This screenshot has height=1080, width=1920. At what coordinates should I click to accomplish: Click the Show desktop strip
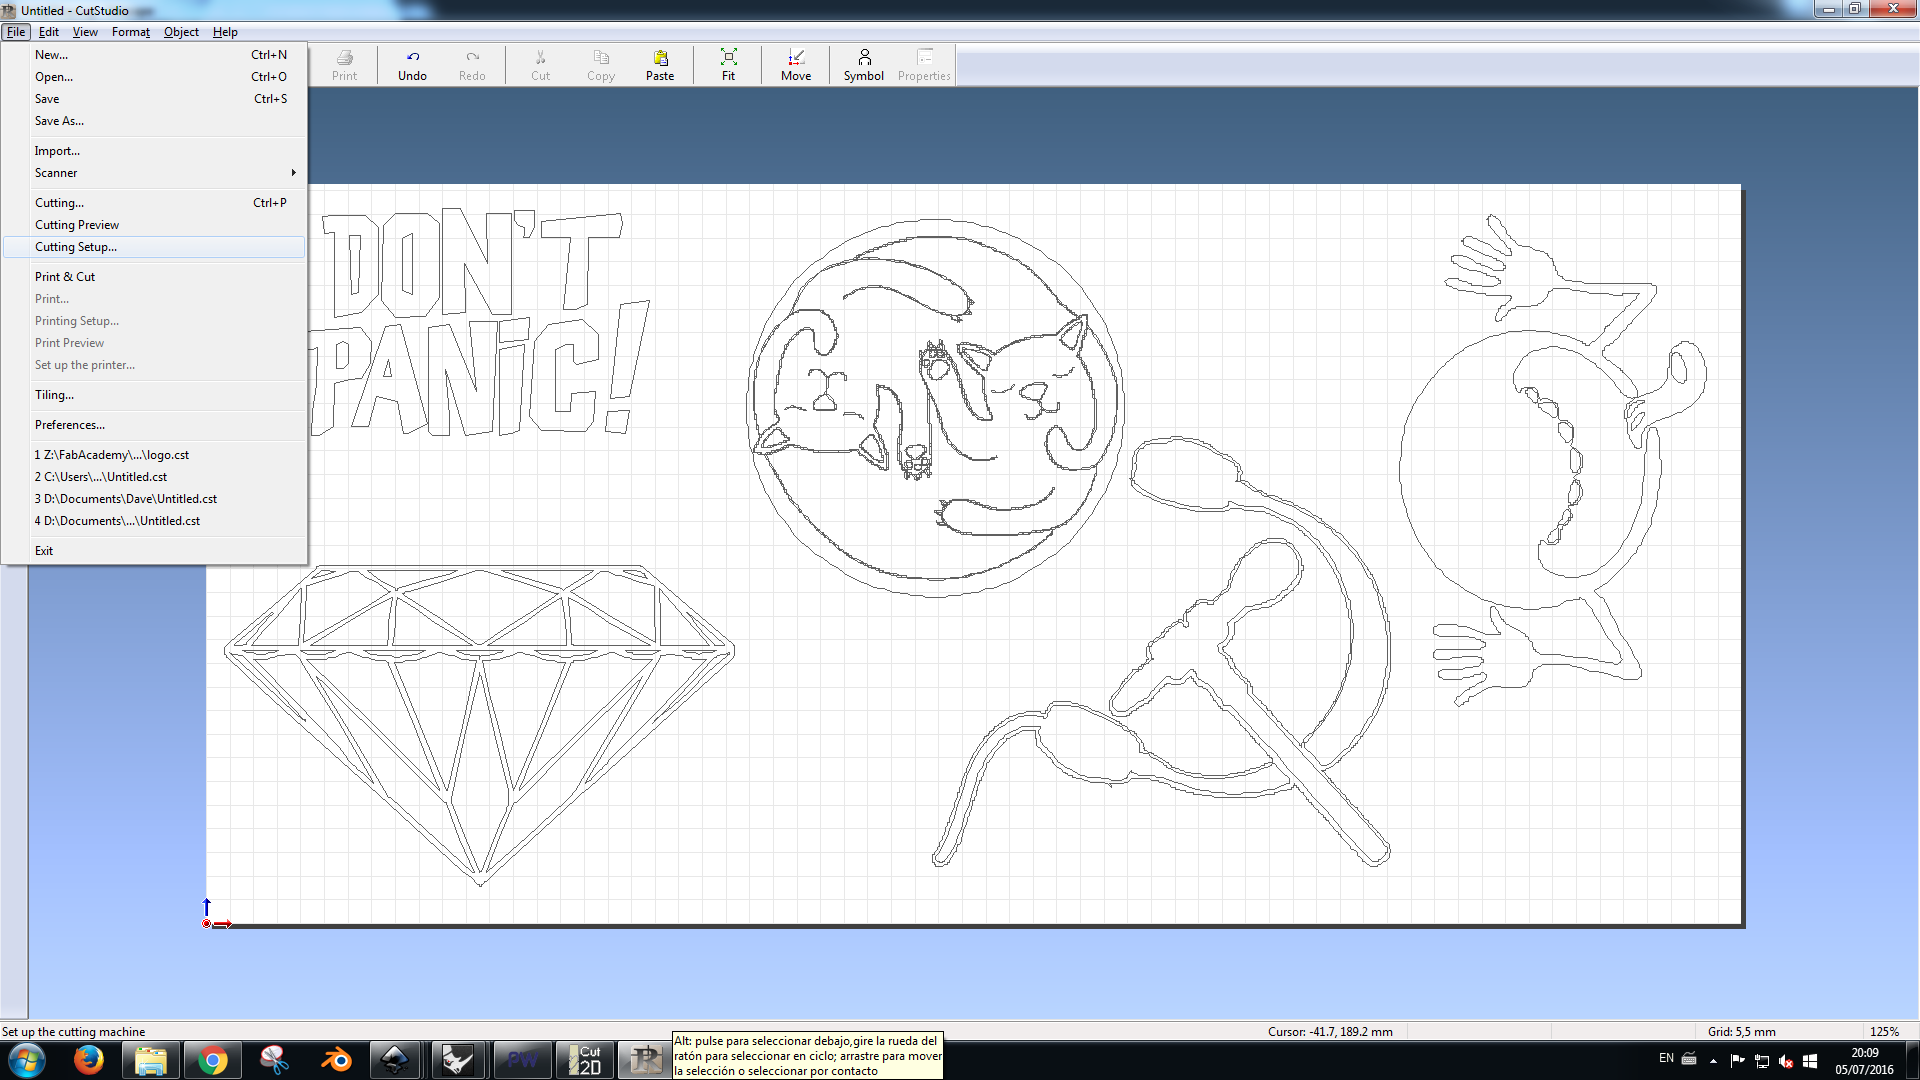pos(1912,1060)
